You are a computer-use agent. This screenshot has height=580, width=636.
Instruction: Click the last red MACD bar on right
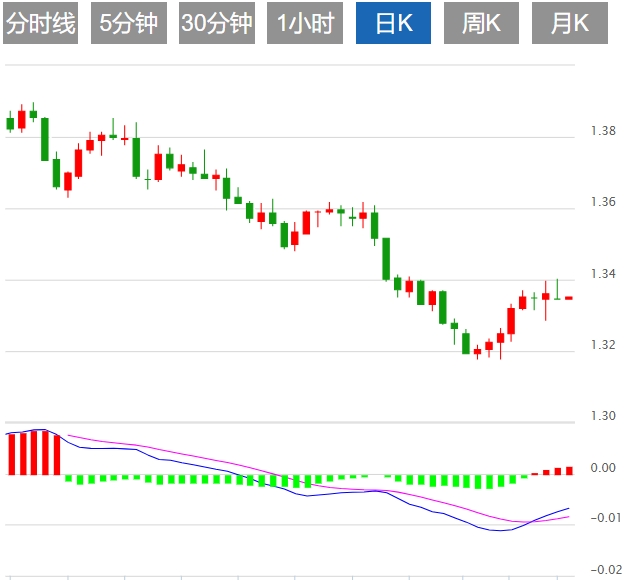click(x=569, y=470)
